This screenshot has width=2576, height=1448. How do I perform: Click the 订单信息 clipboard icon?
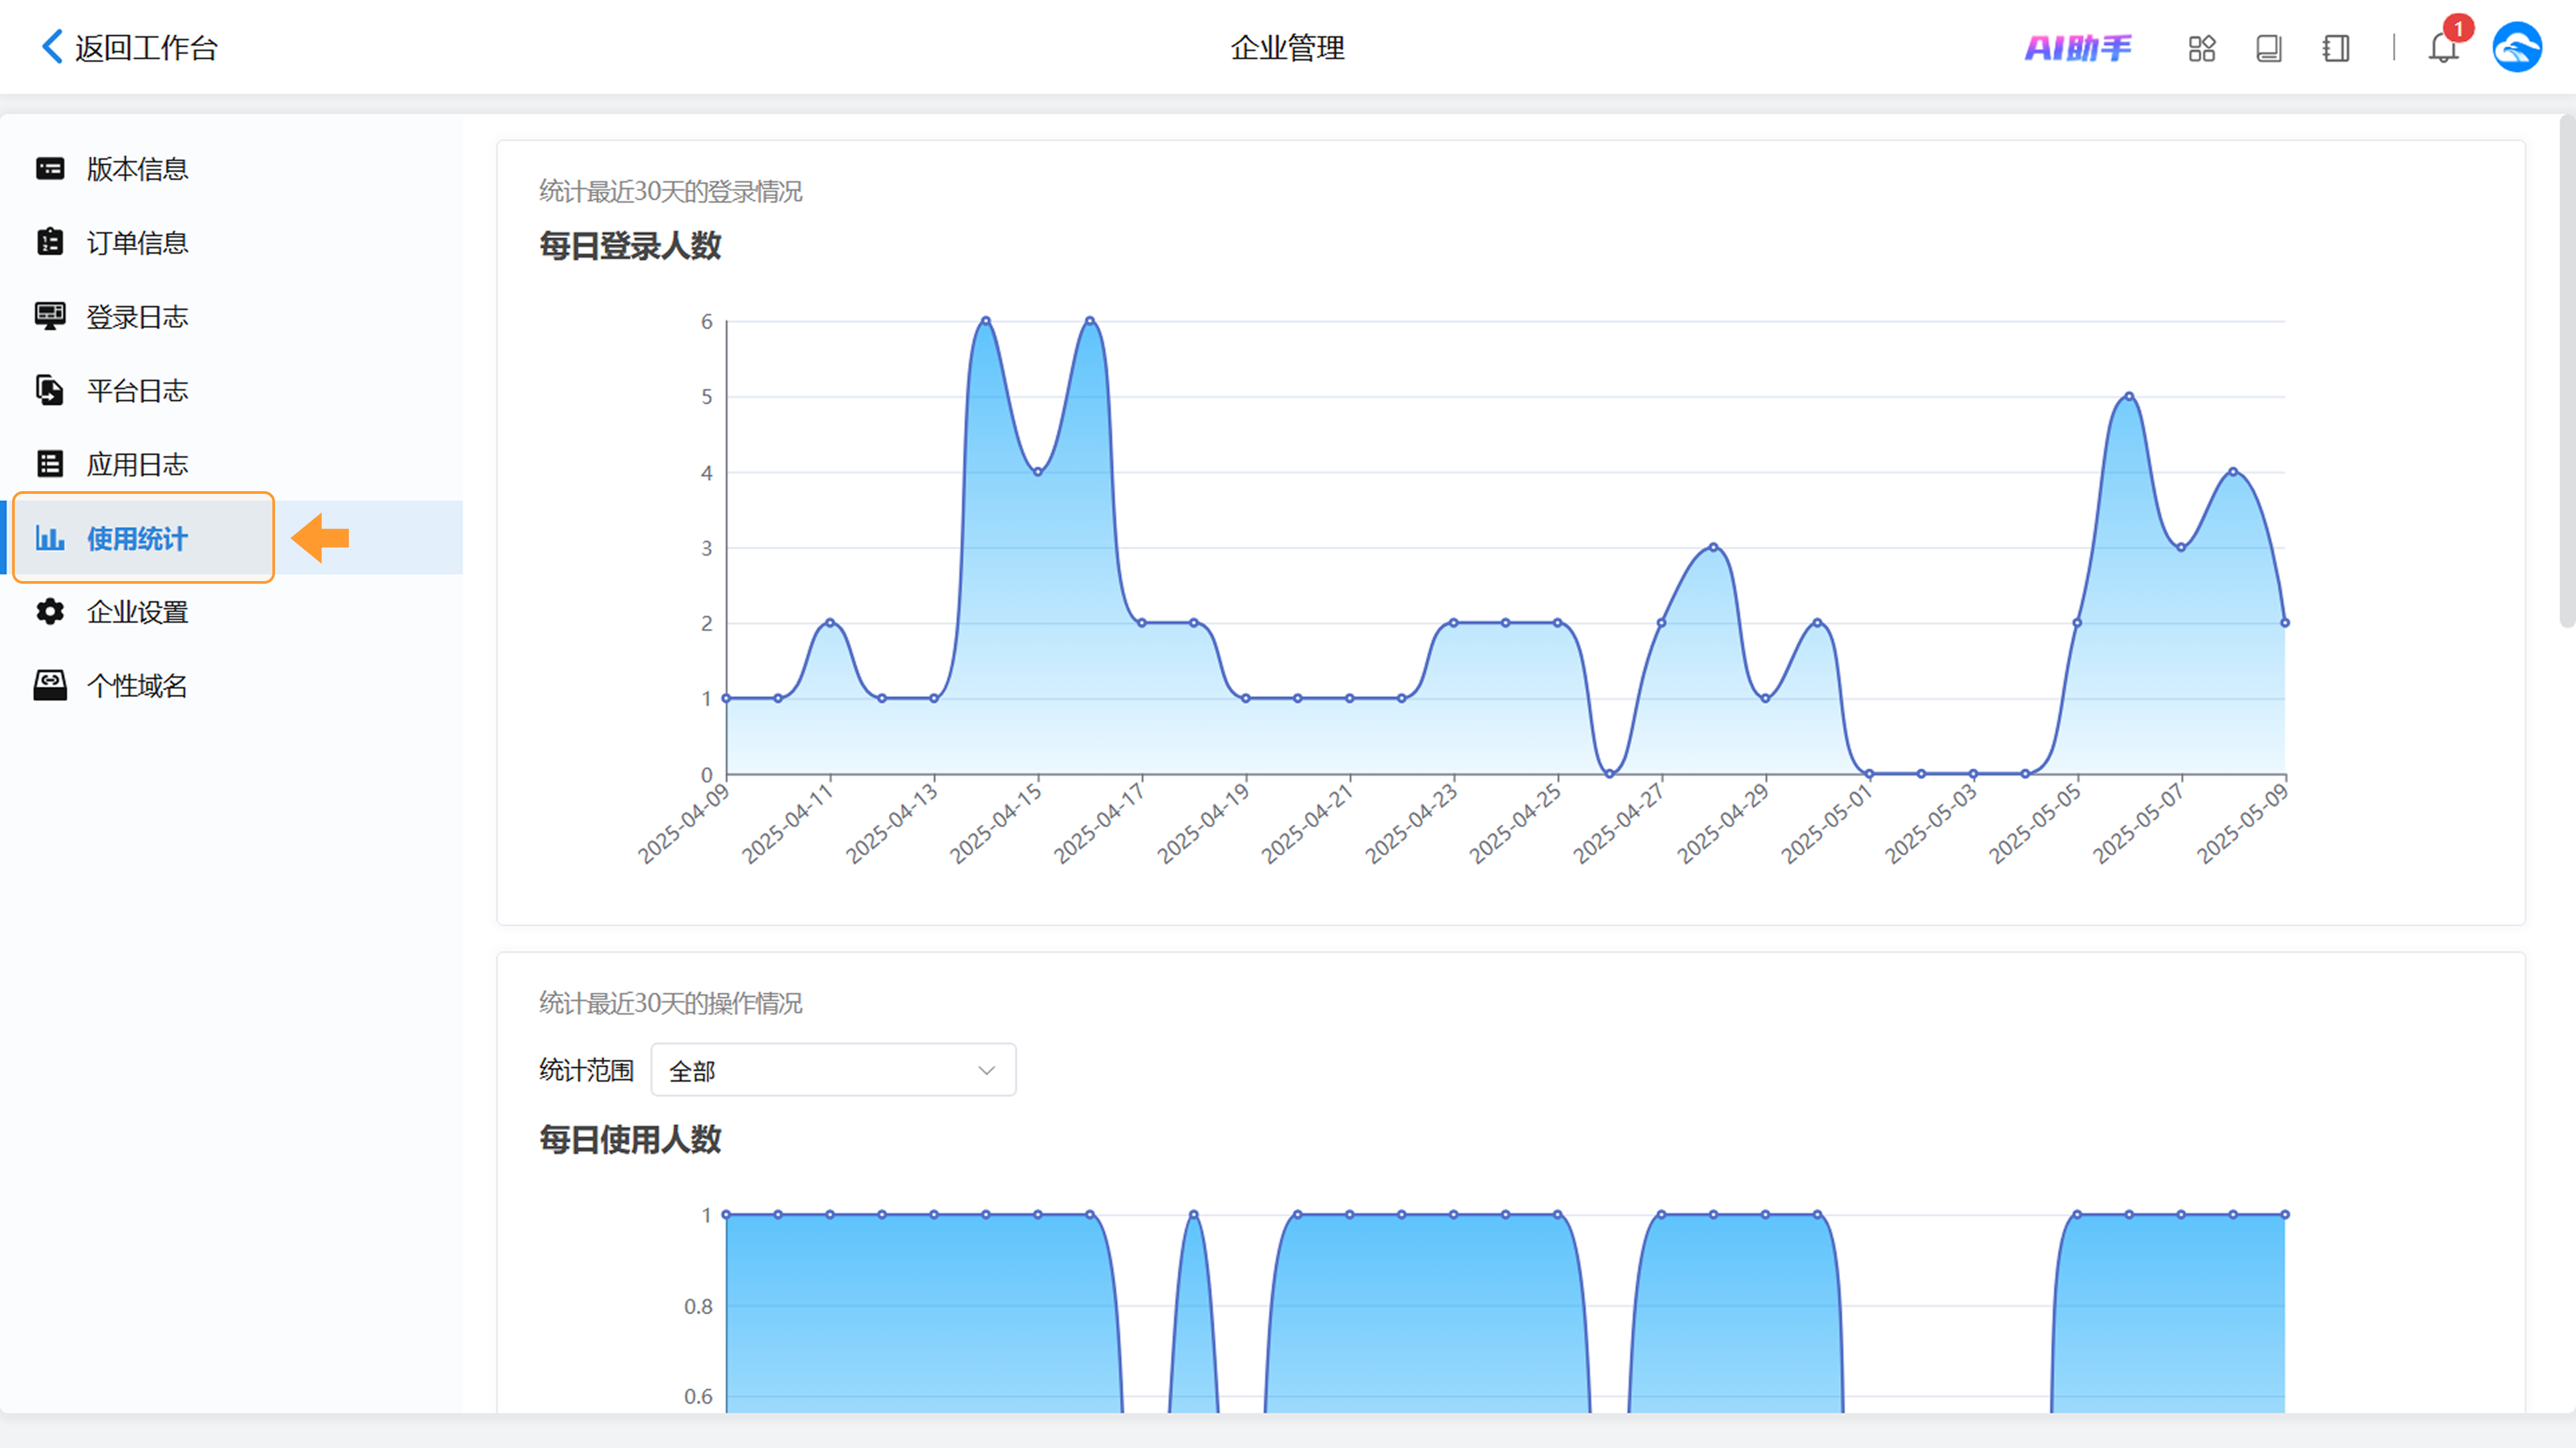50,242
